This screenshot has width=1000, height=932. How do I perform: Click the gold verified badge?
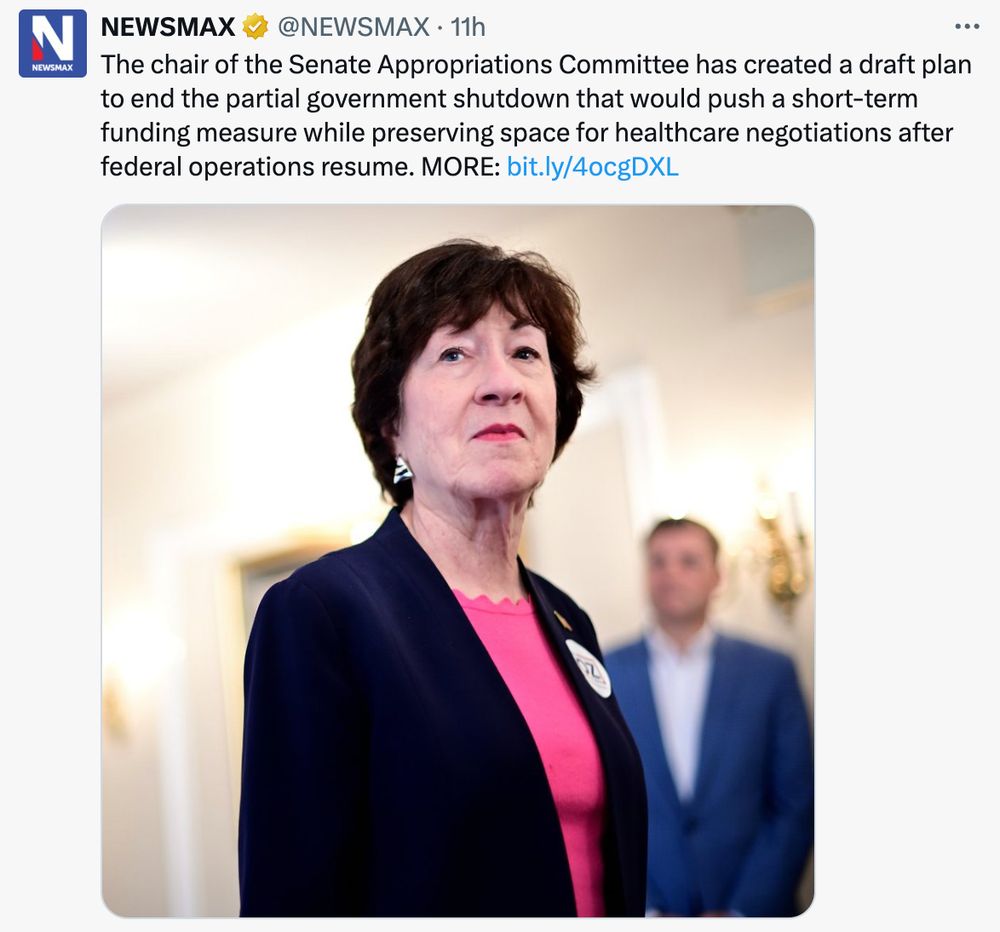tap(255, 27)
